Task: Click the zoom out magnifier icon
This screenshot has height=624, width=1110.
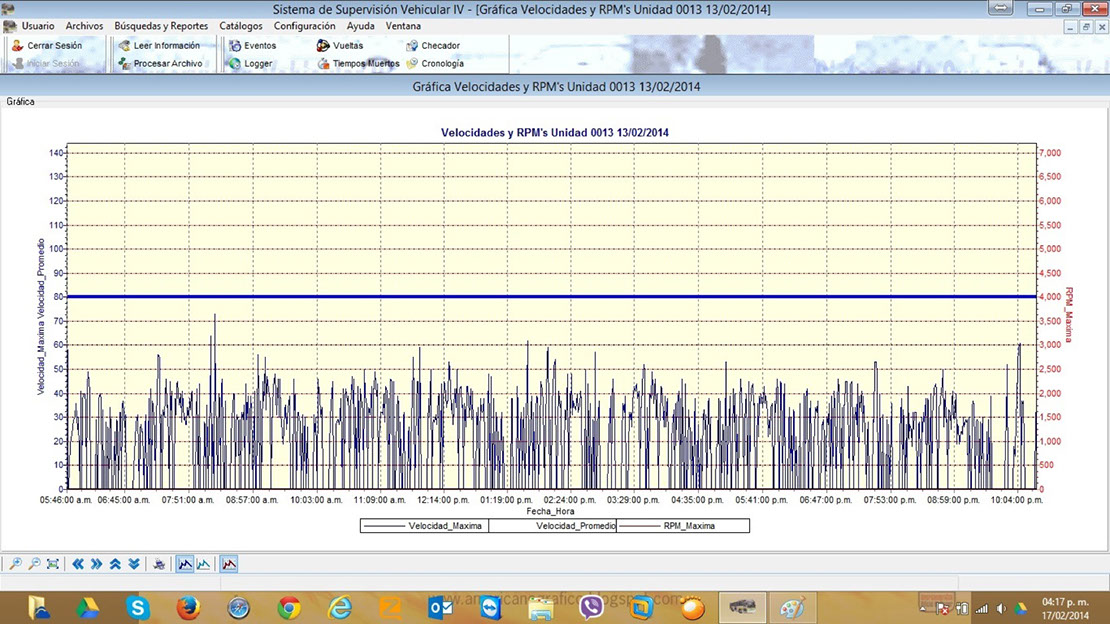Action: tap(34, 564)
